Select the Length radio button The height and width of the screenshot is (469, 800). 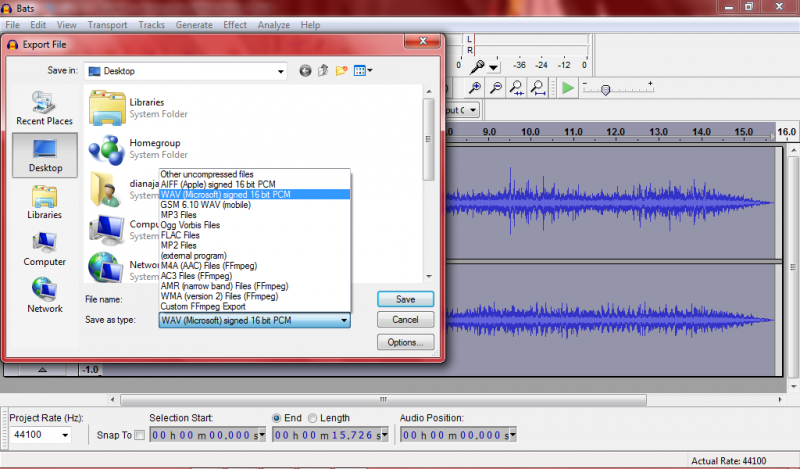(313, 418)
